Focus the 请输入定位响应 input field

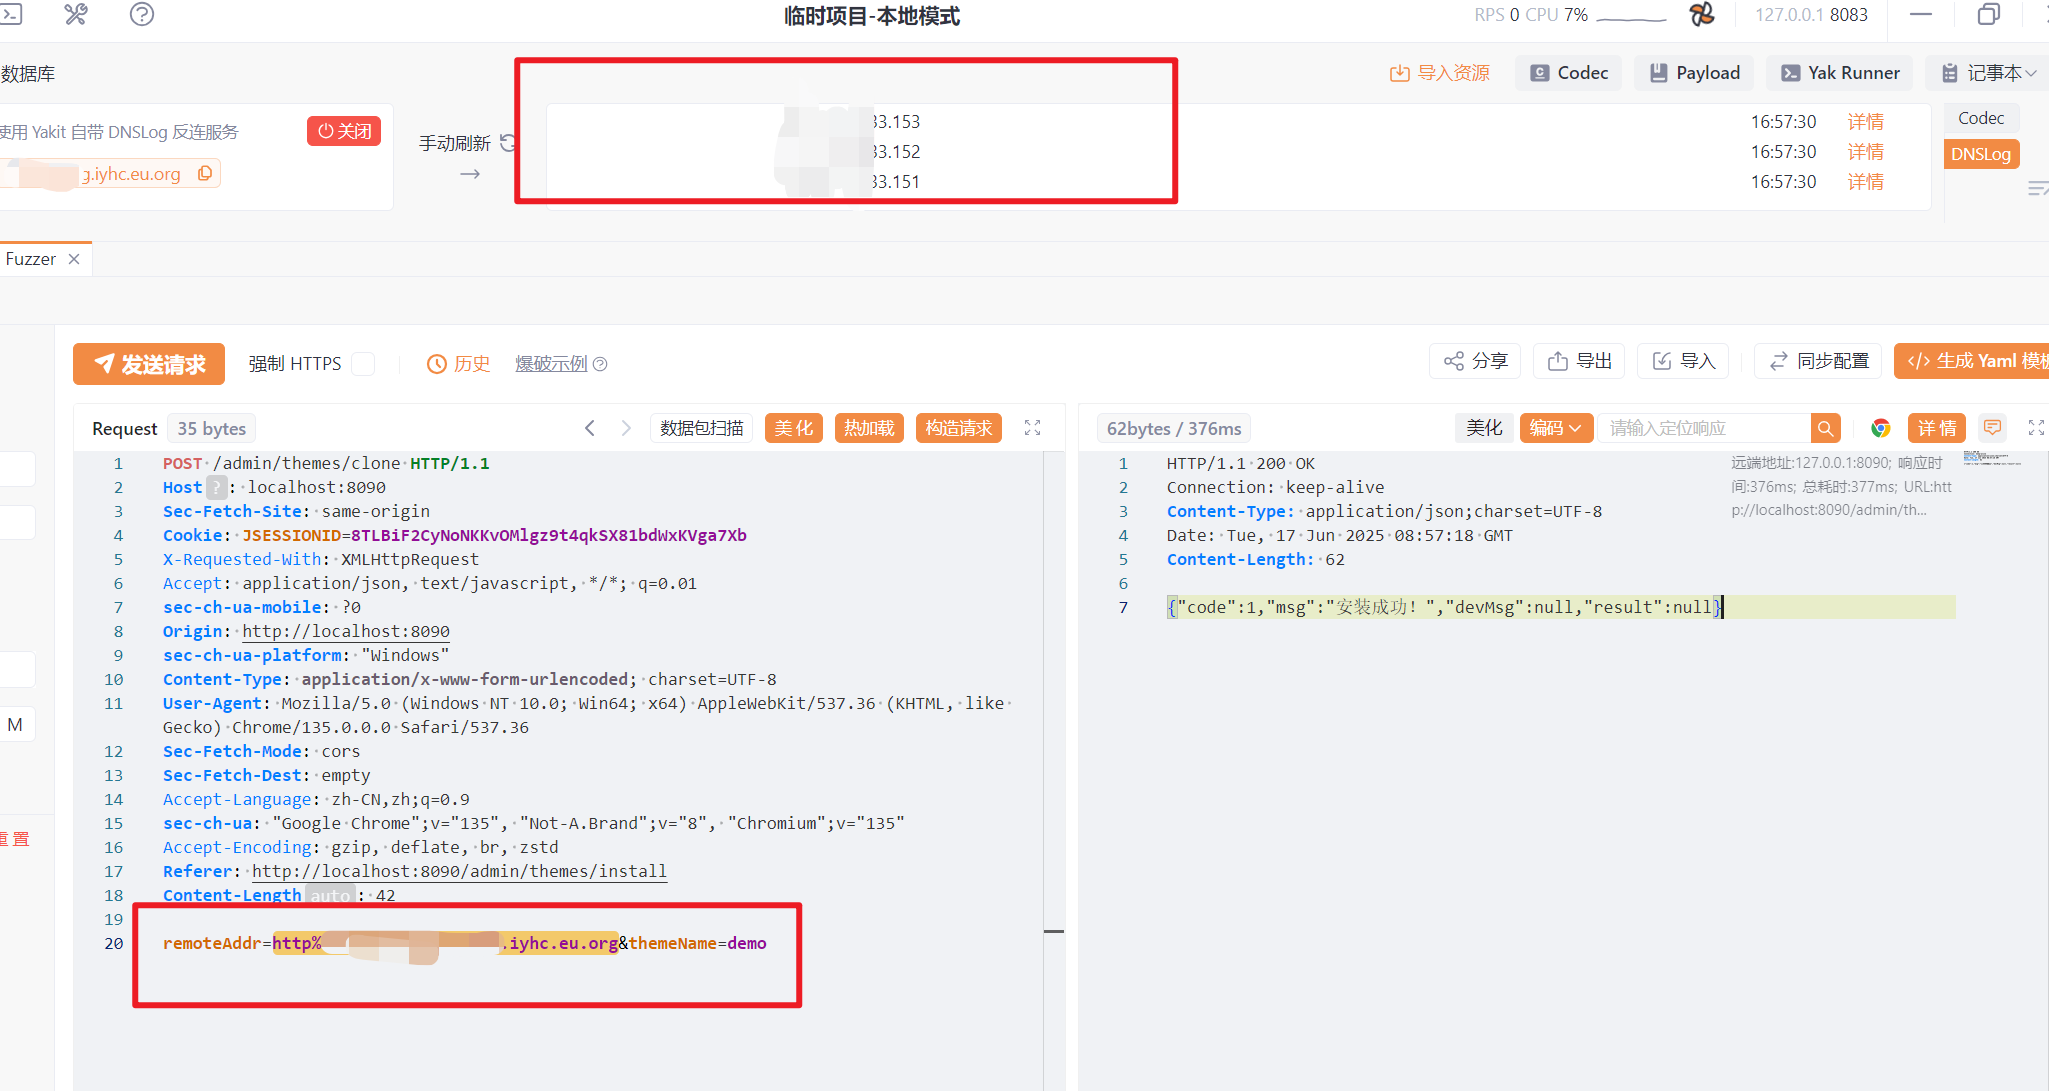pyautogui.click(x=1703, y=428)
